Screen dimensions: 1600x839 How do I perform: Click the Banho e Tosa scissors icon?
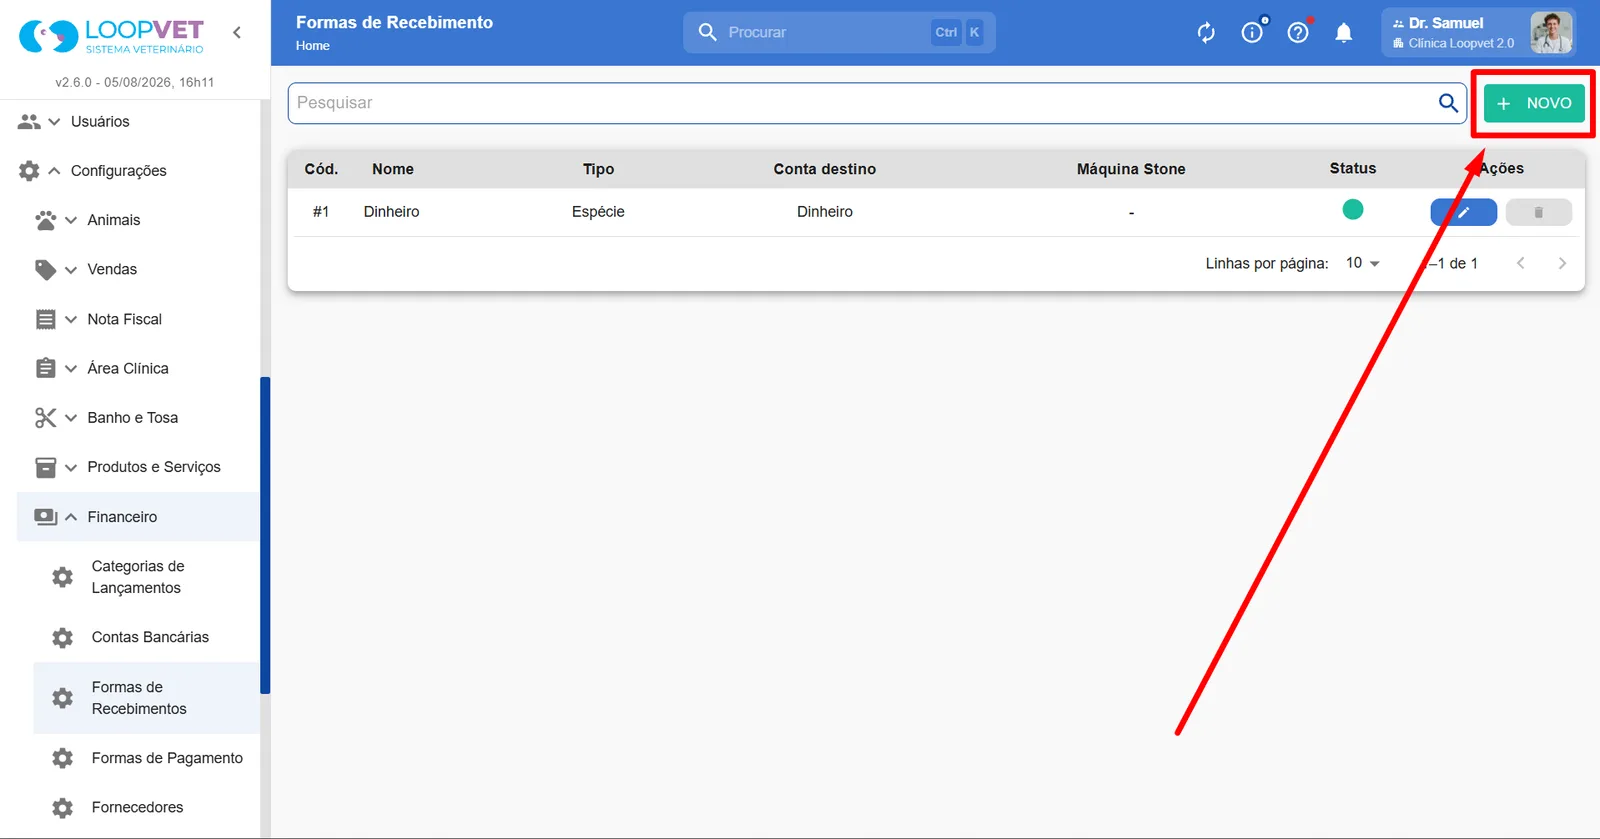(x=46, y=418)
